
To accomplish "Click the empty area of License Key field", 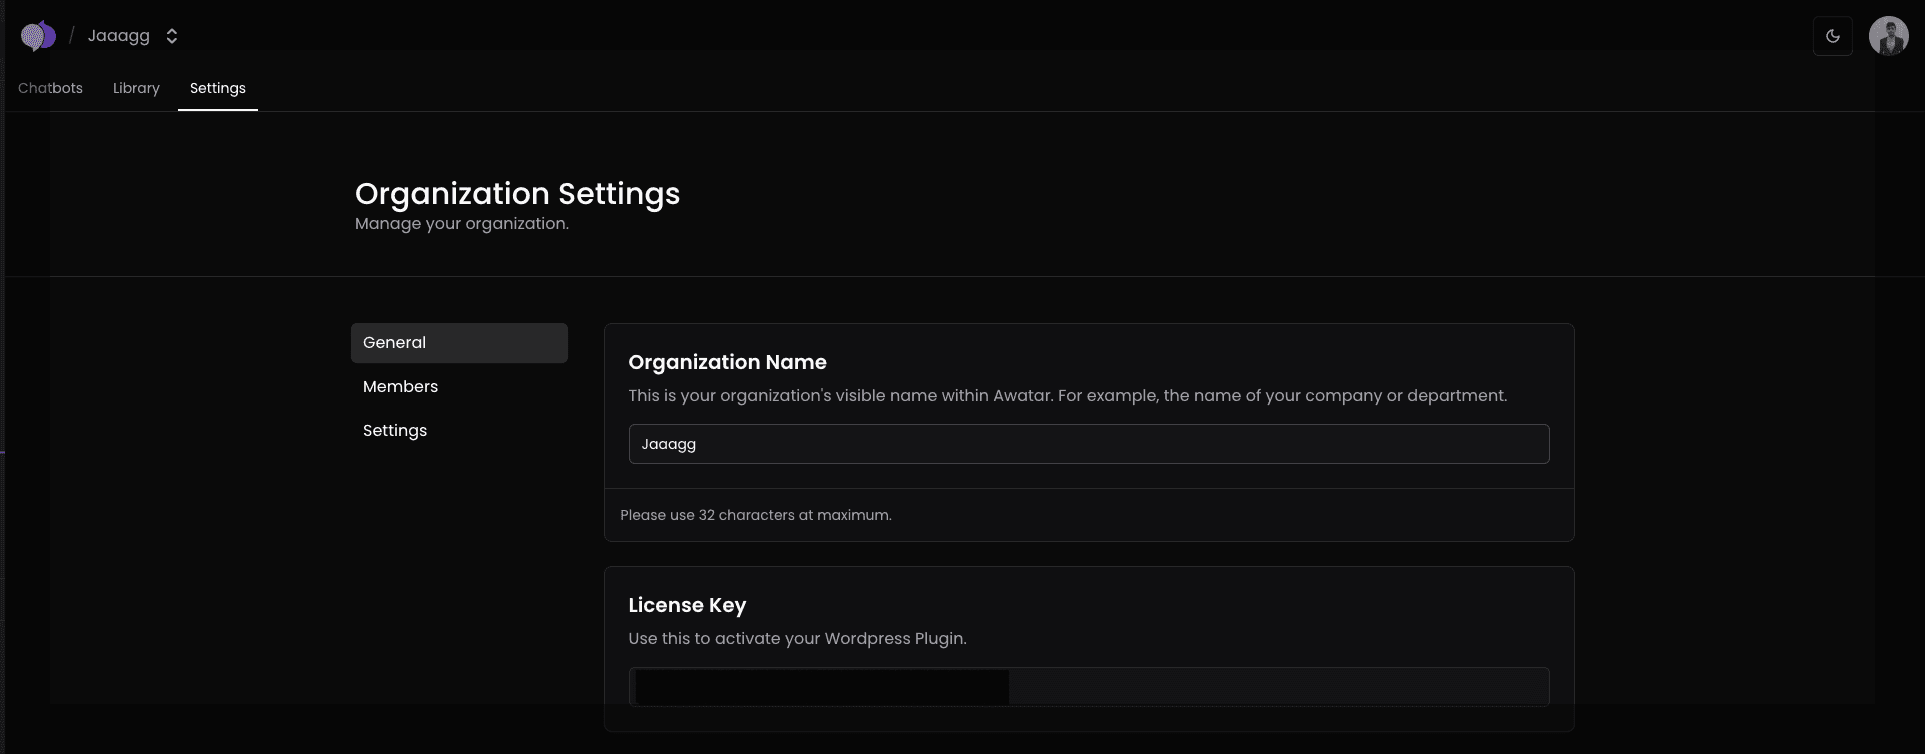I will 1278,687.
